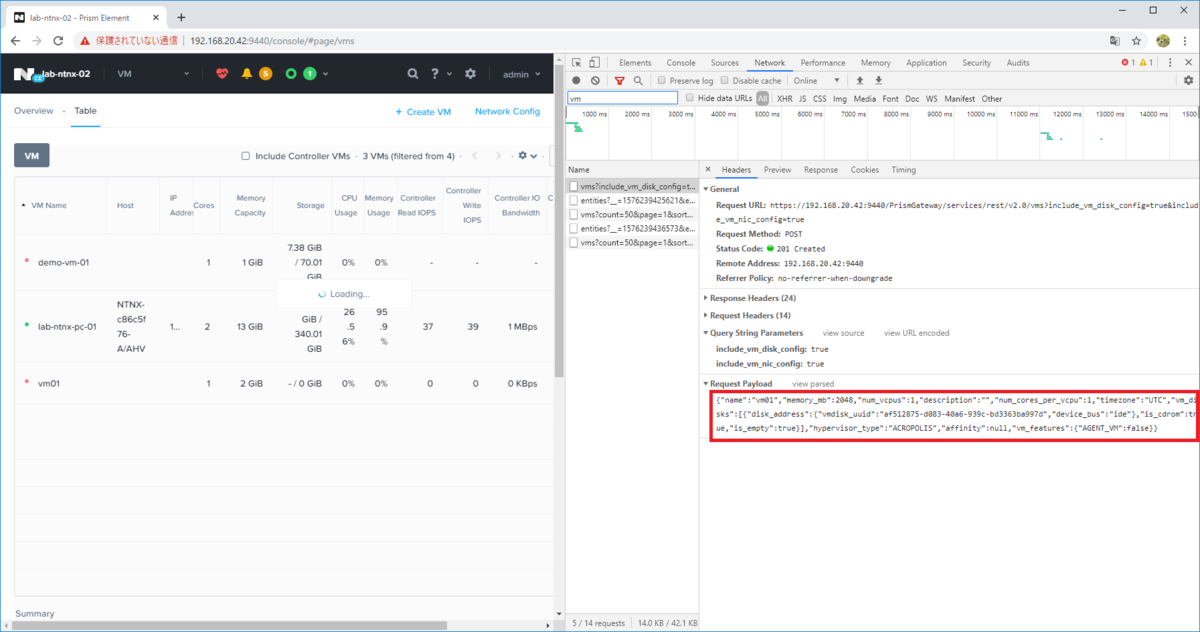1200x632 pixels.
Task: Open the admin user dropdown
Action: pos(521,74)
